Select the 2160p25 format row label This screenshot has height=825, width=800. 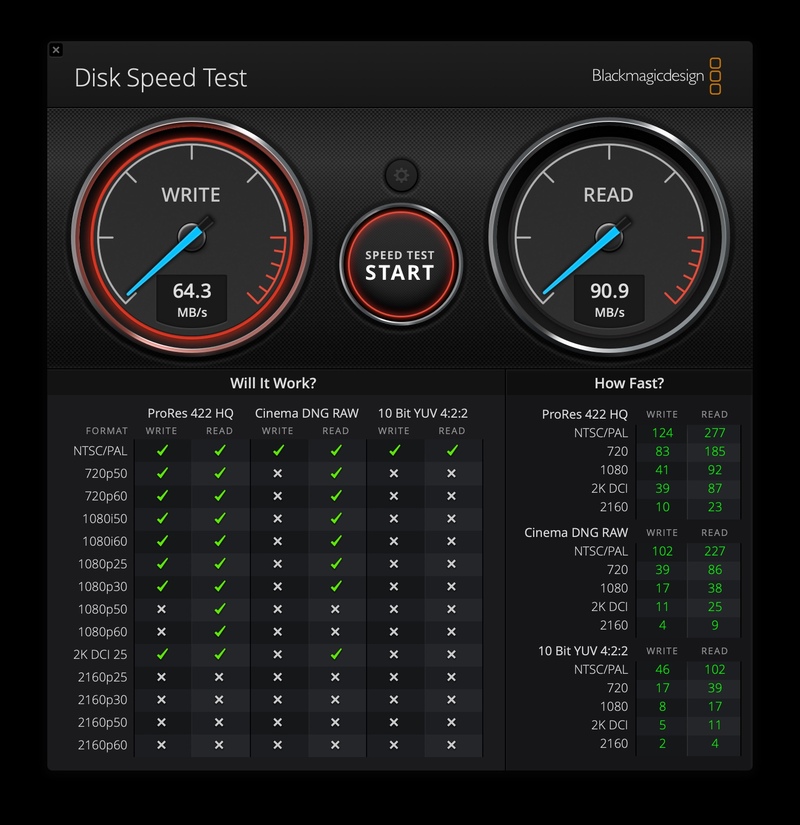click(103, 677)
